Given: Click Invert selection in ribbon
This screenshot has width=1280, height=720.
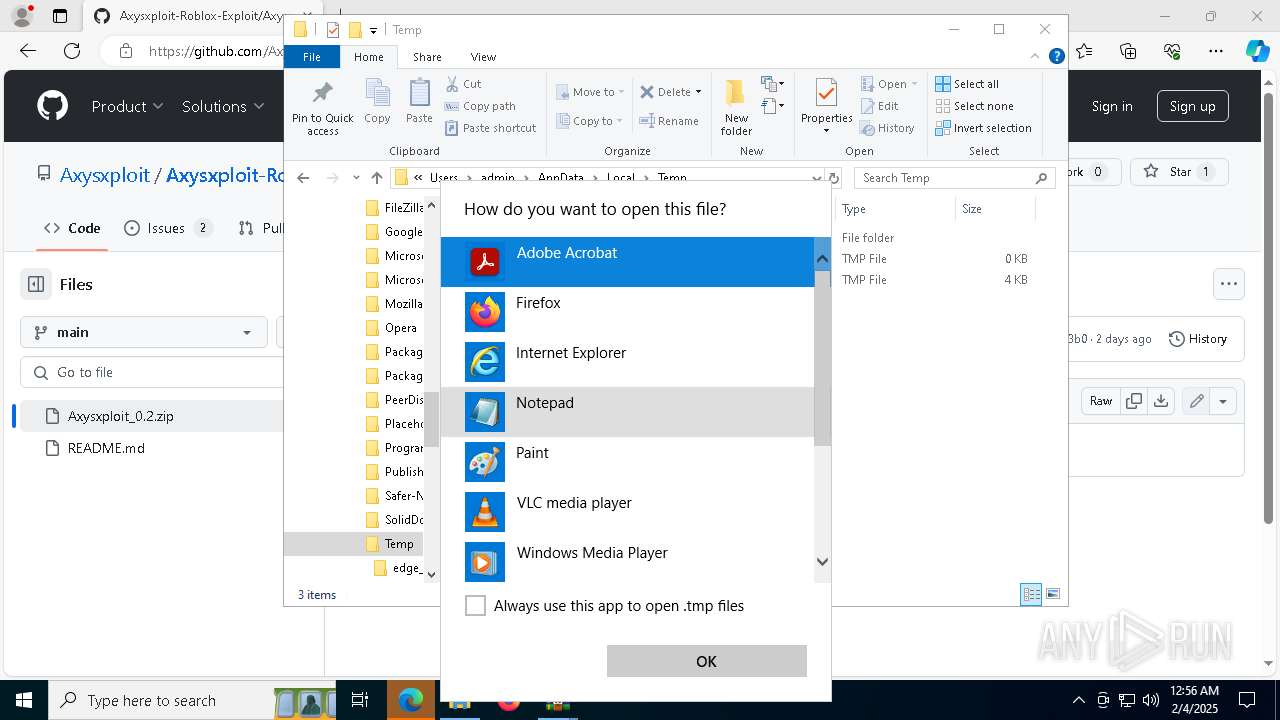Looking at the screenshot, I should coord(983,128).
